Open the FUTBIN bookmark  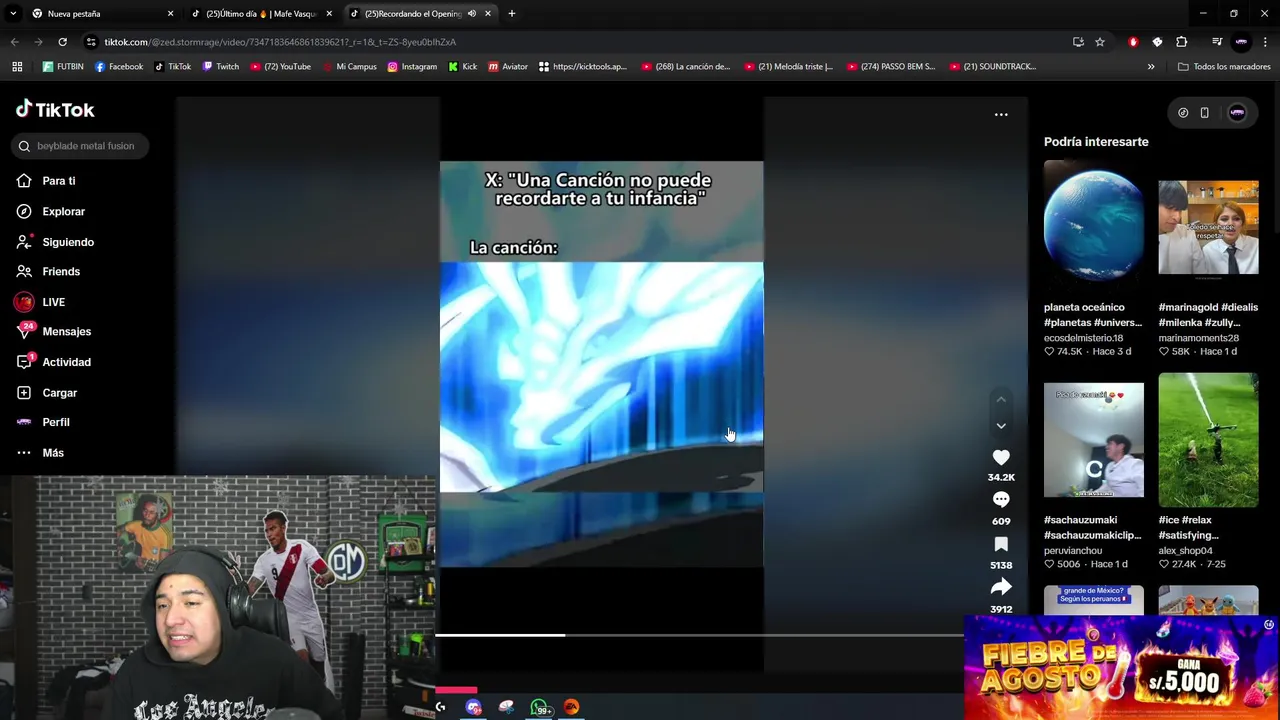[x=63, y=67]
